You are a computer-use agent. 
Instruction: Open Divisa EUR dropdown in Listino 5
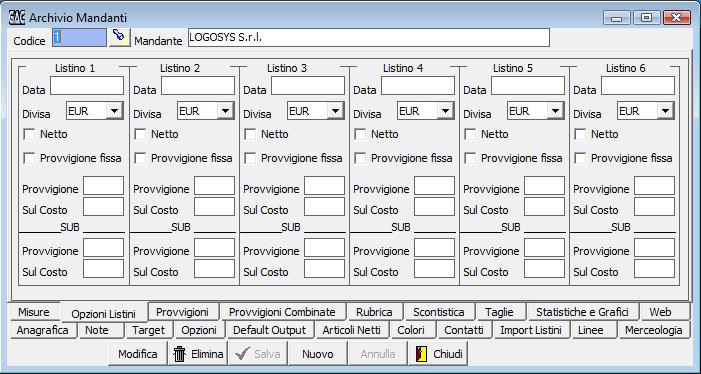tap(555, 111)
